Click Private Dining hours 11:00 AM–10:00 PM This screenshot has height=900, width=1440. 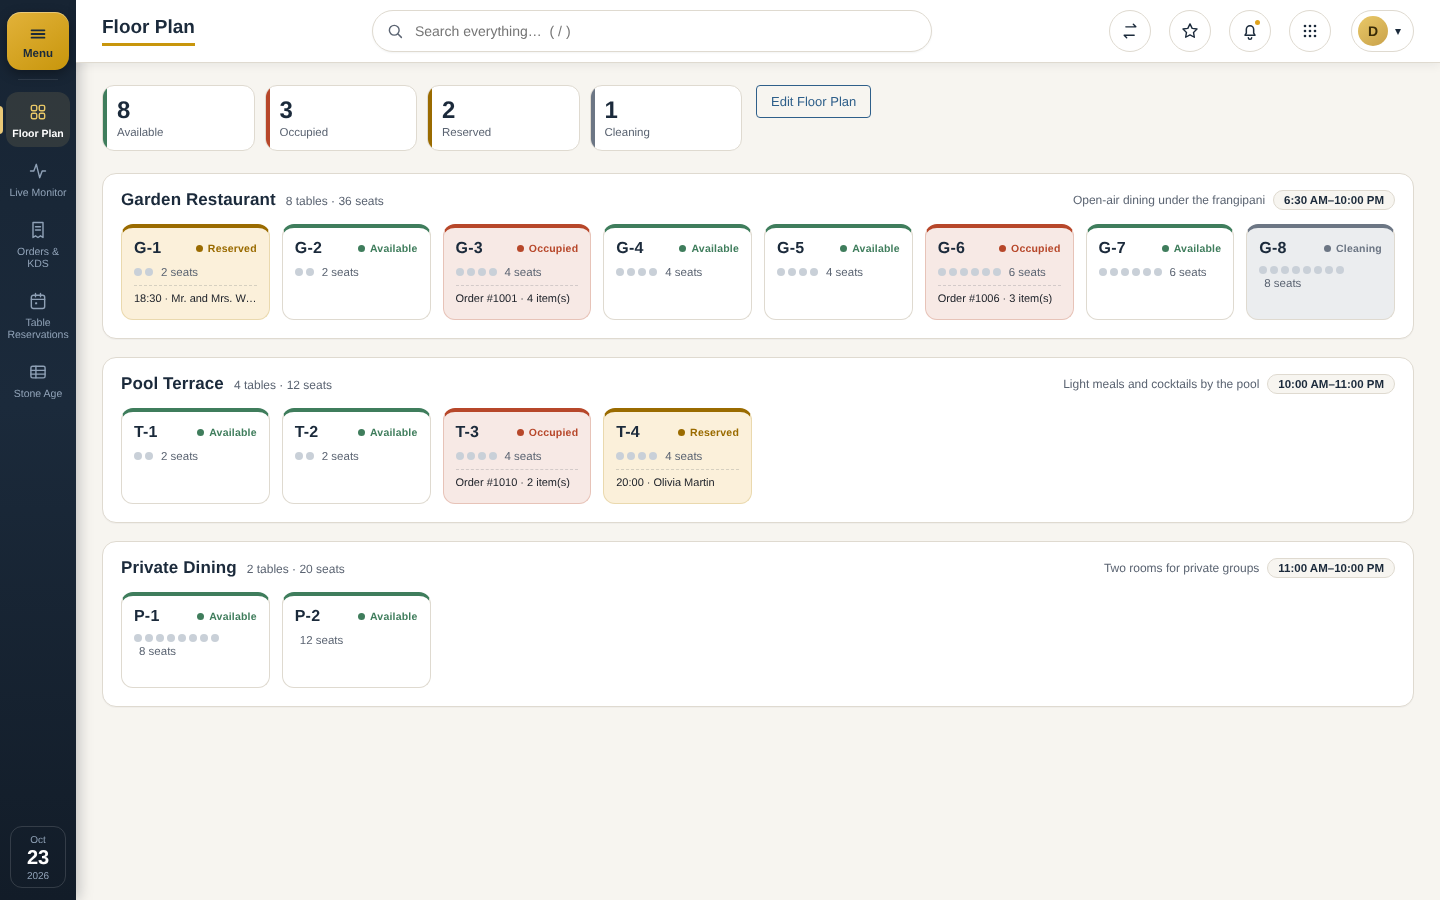[x=1331, y=568]
